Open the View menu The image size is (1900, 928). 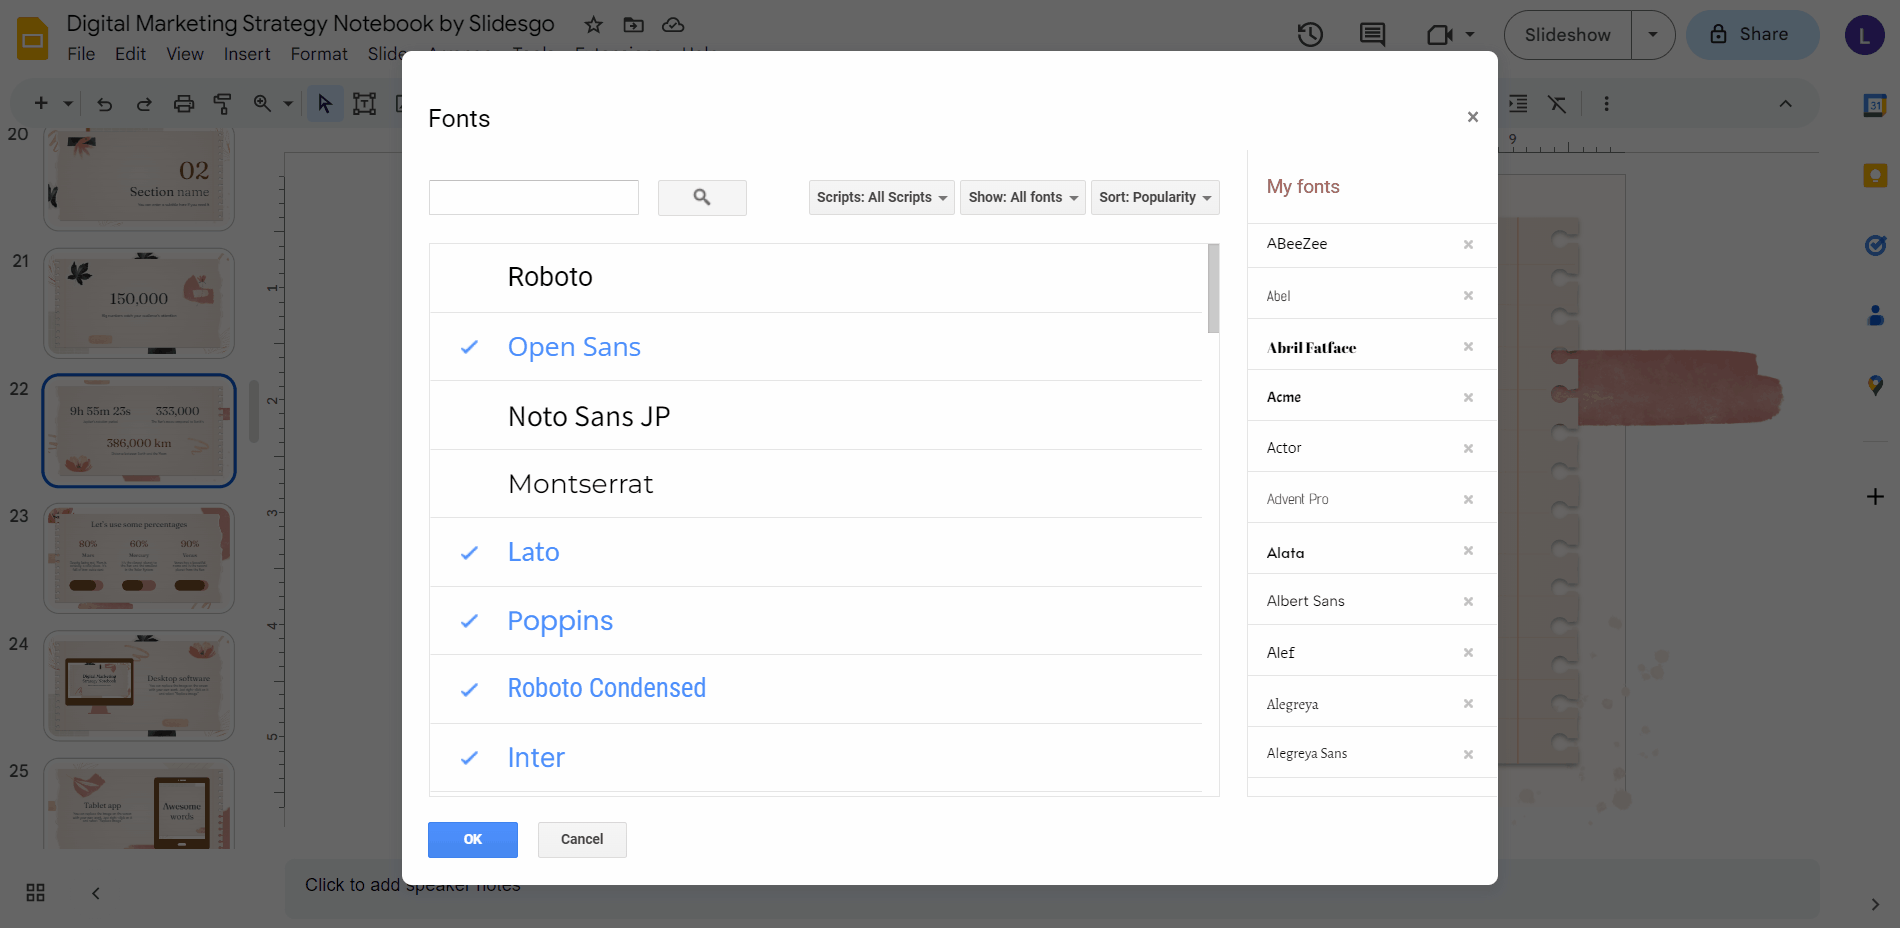185,54
